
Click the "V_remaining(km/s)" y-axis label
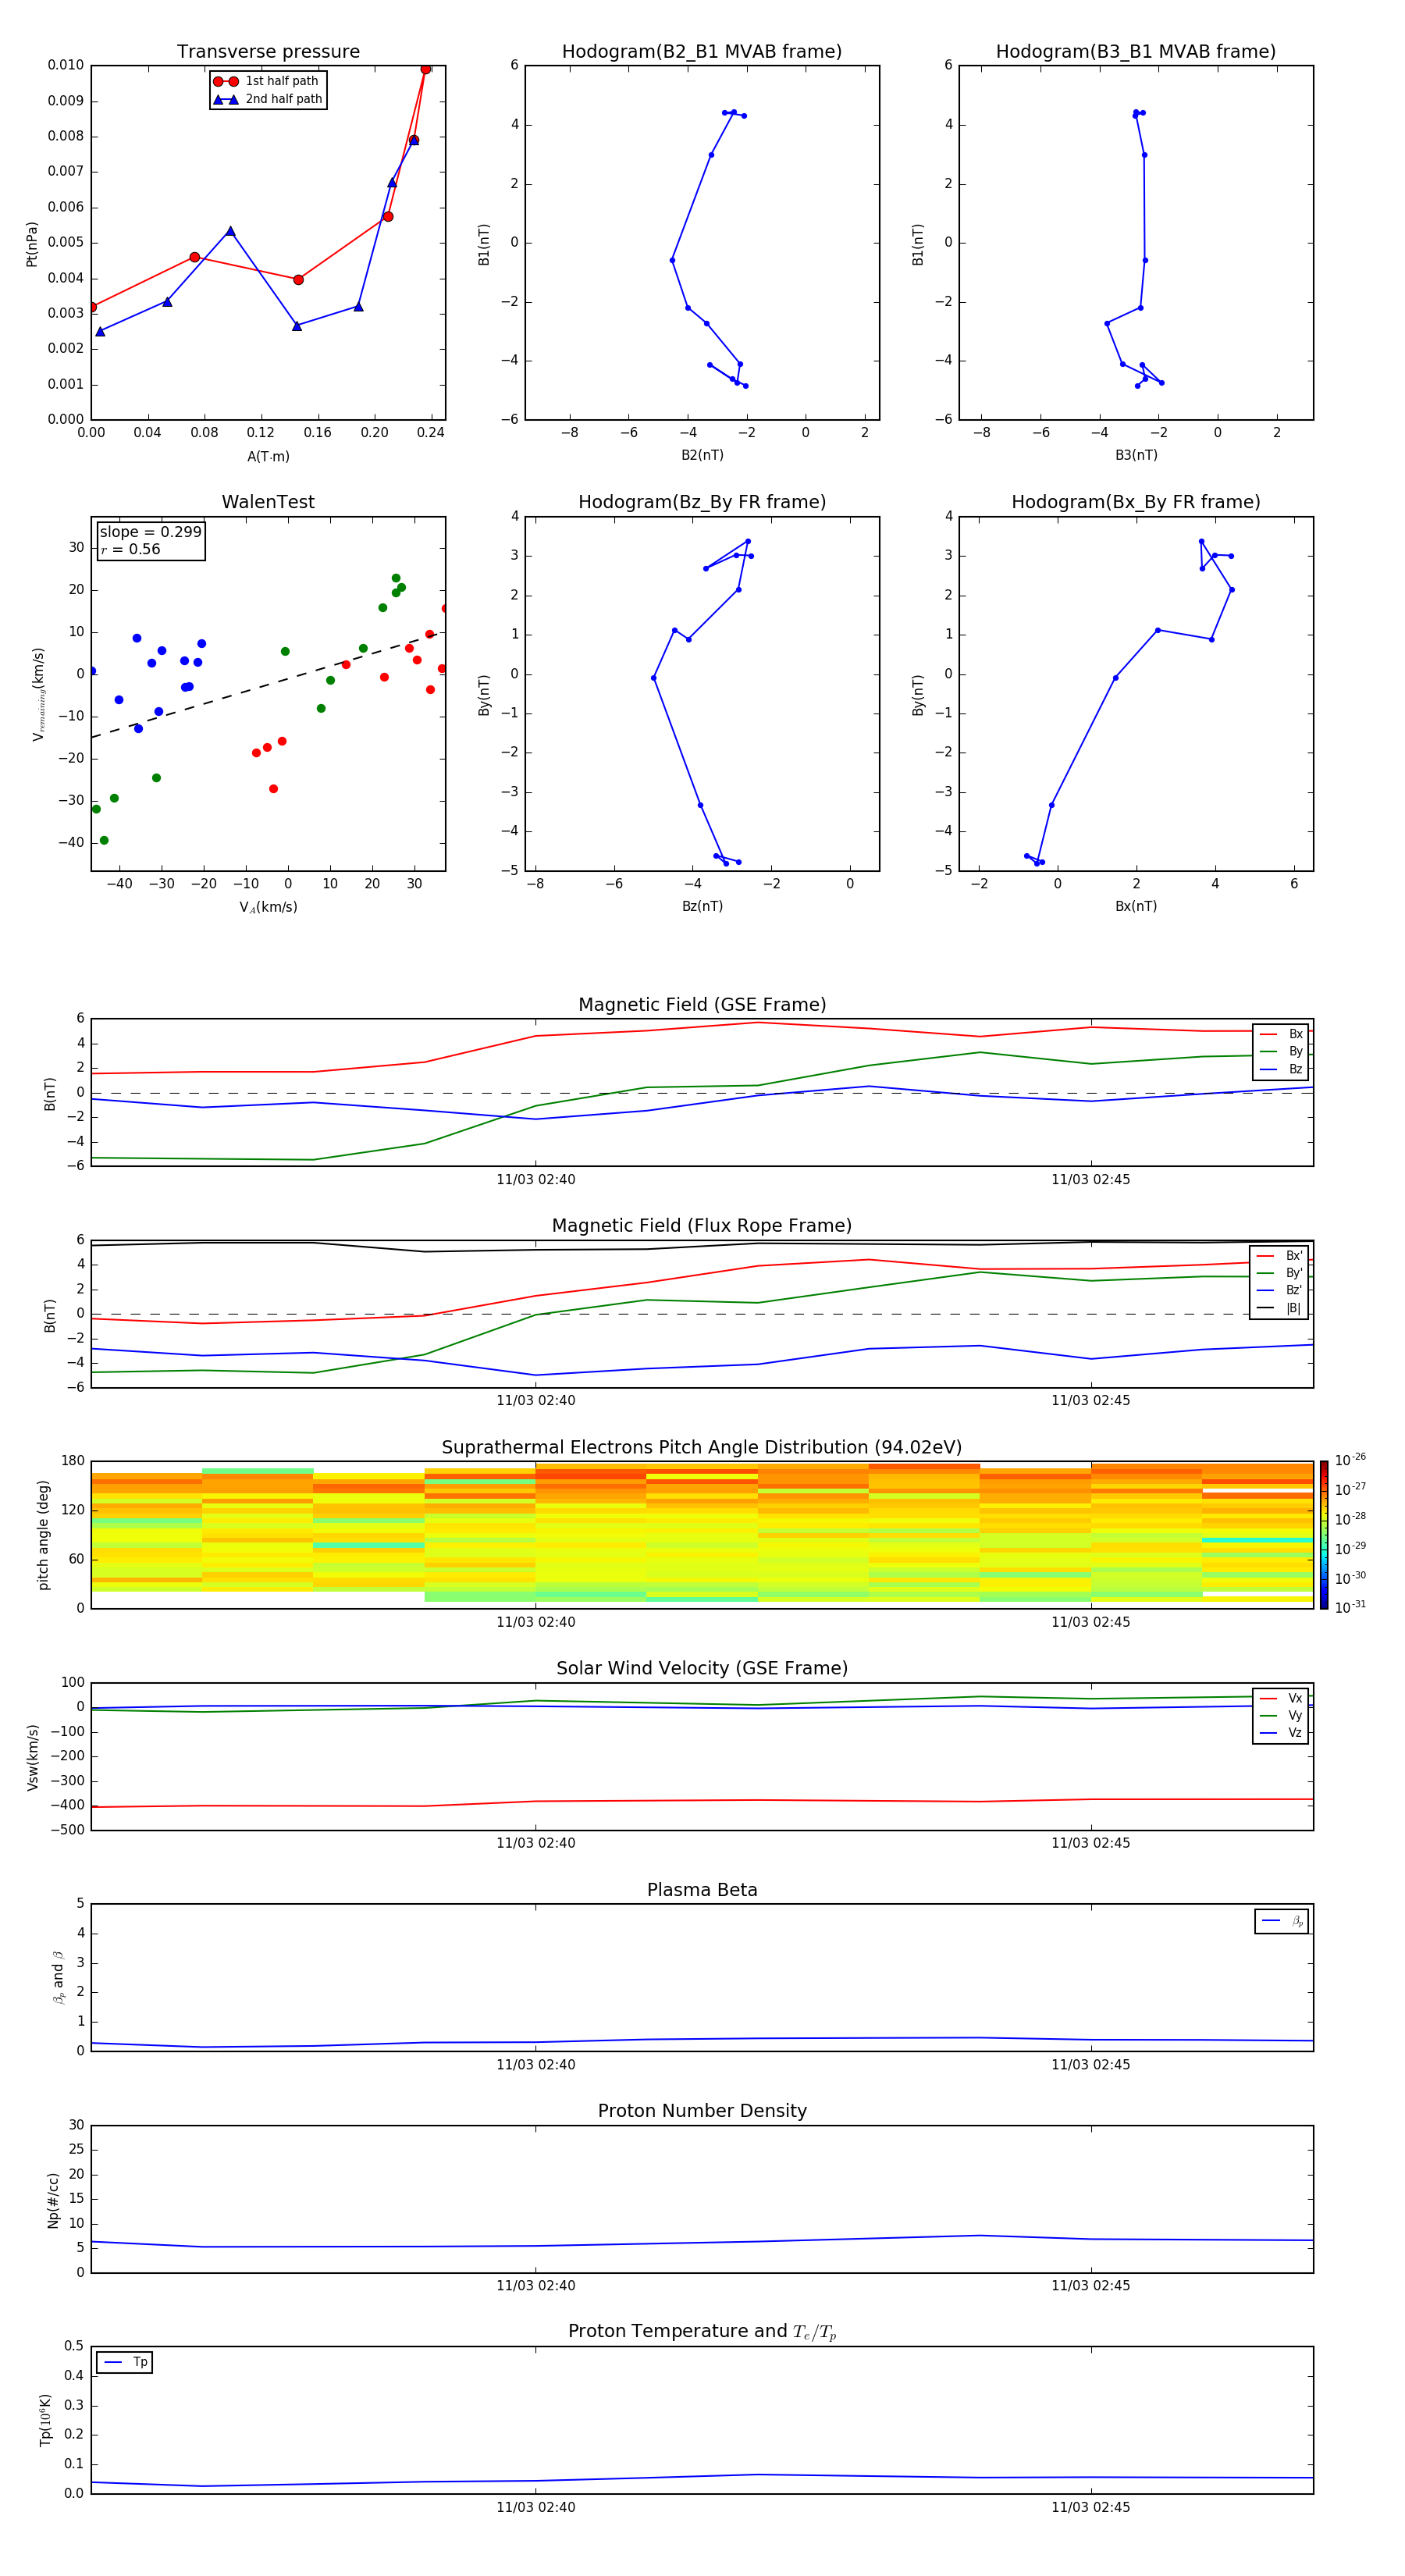tap(38, 694)
